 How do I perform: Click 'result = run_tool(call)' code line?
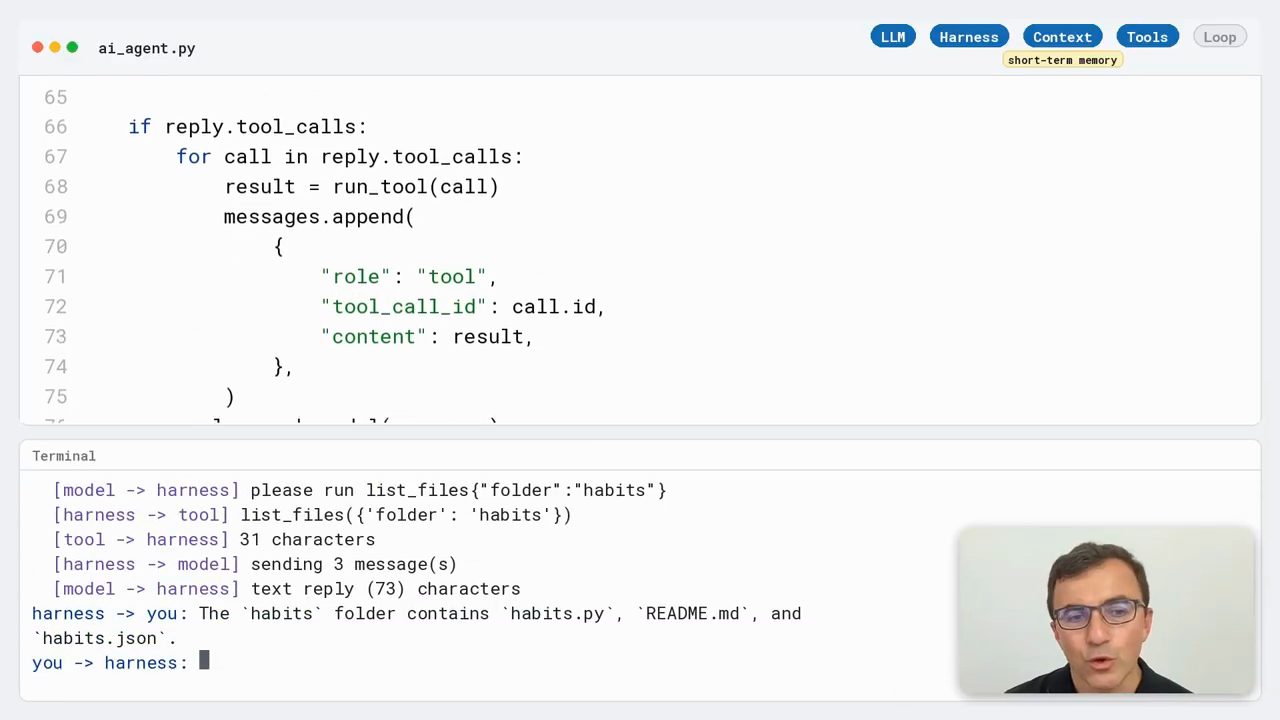coord(362,187)
